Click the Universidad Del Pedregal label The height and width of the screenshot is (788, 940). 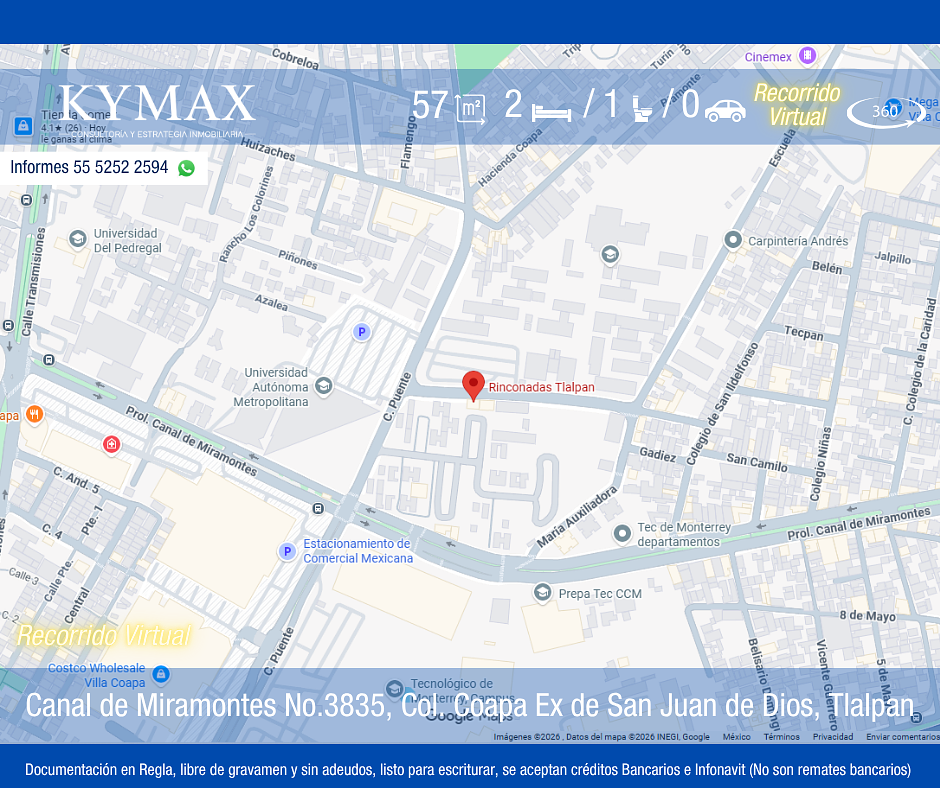[128, 240]
